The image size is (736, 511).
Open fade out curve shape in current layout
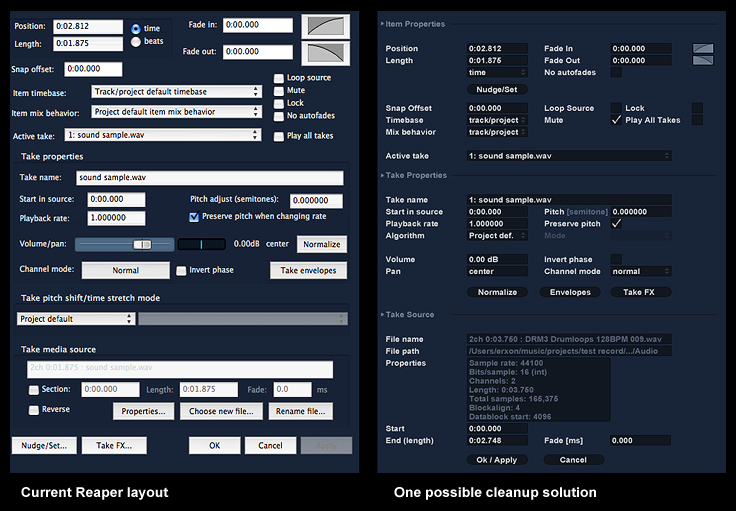coord(326,53)
